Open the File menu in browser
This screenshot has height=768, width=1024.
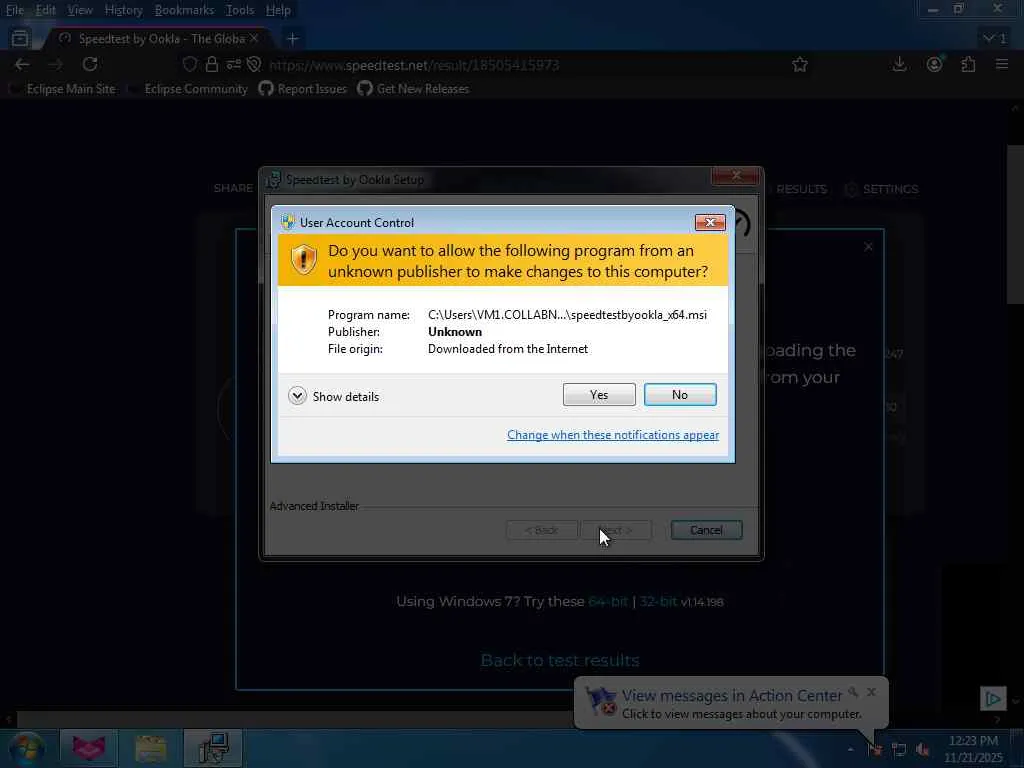point(14,10)
